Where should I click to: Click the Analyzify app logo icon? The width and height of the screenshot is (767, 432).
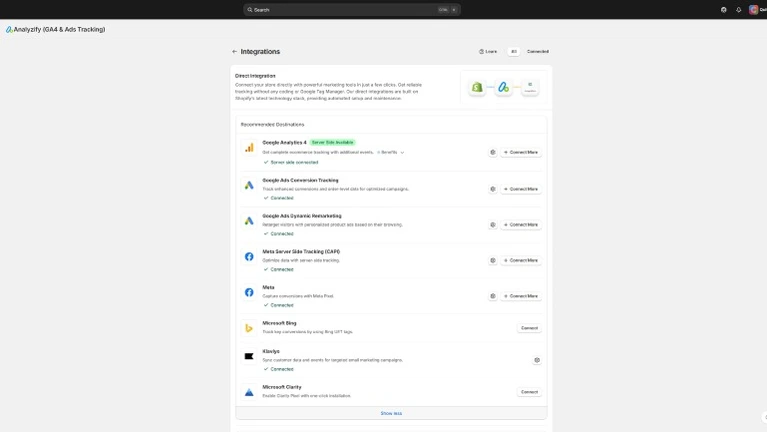[x=9, y=30]
